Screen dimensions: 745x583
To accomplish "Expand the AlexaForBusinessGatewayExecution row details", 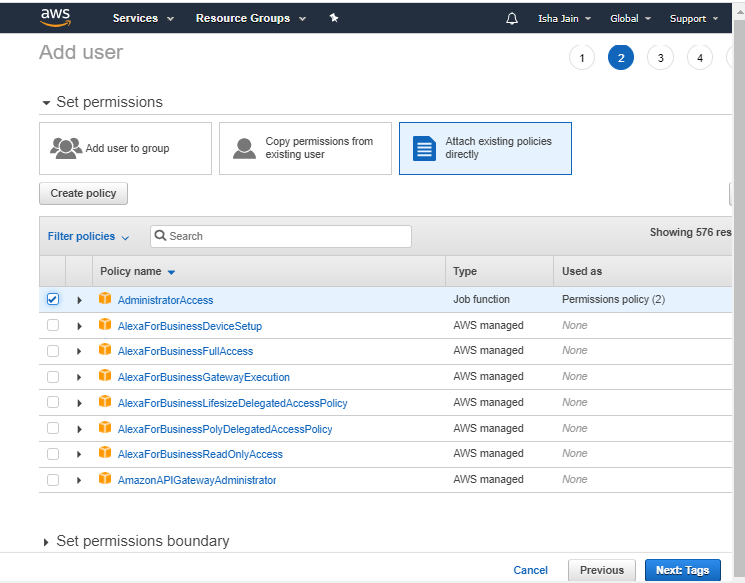I will pos(79,378).
